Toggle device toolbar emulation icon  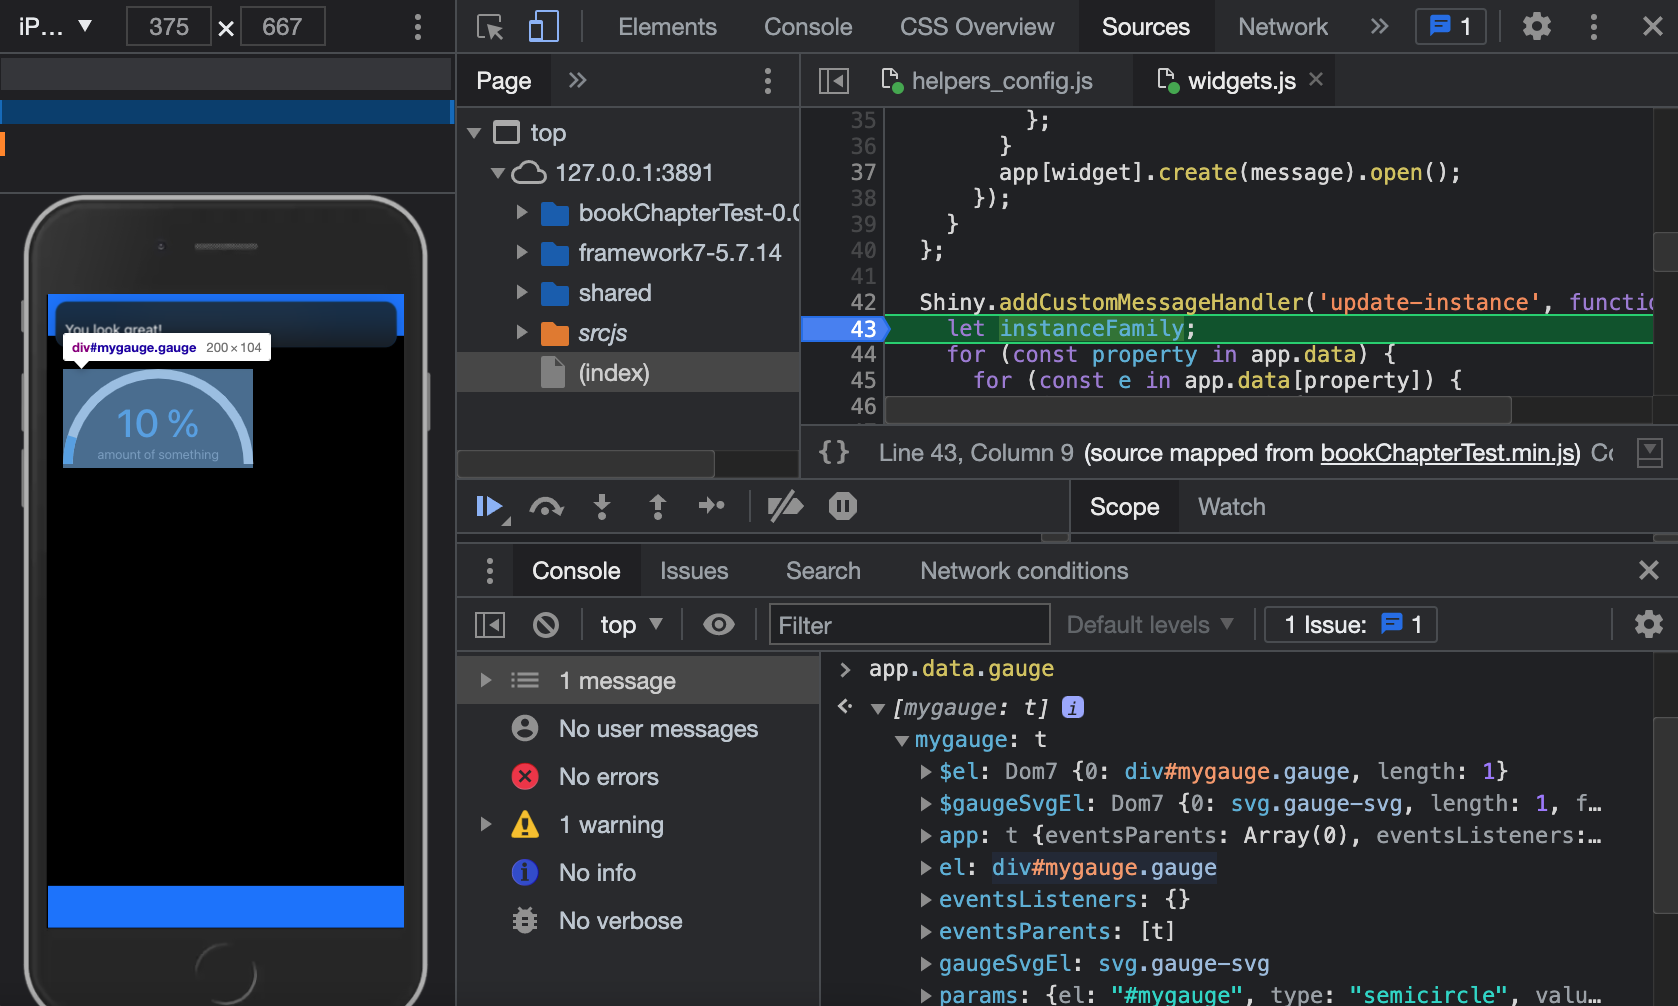tap(543, 27)
